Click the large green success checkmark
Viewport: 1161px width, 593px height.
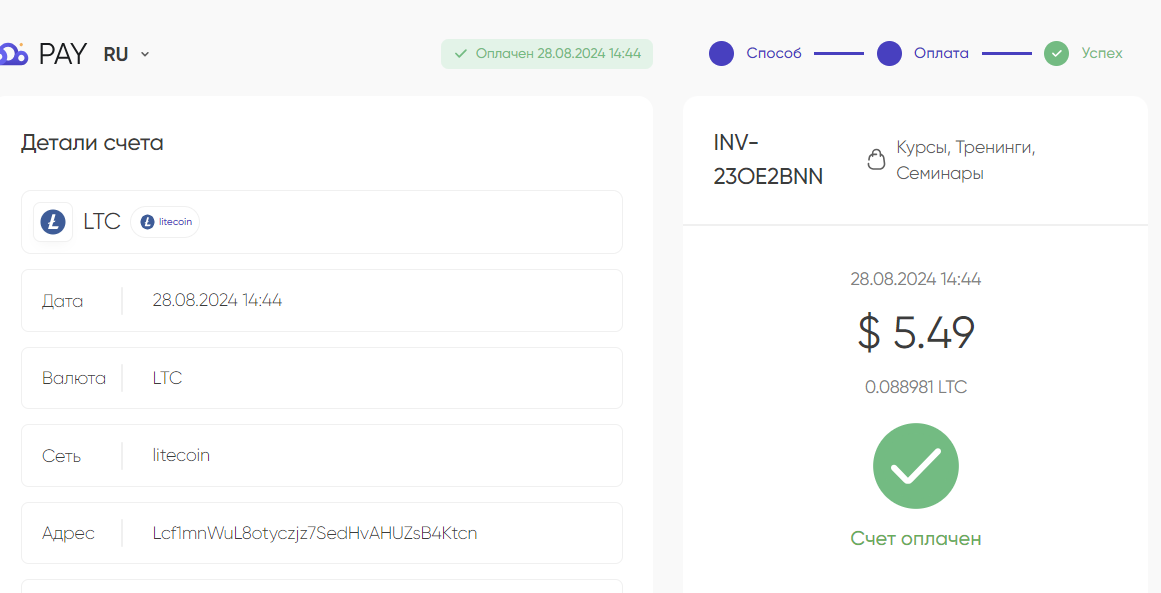tap(916, 466)
